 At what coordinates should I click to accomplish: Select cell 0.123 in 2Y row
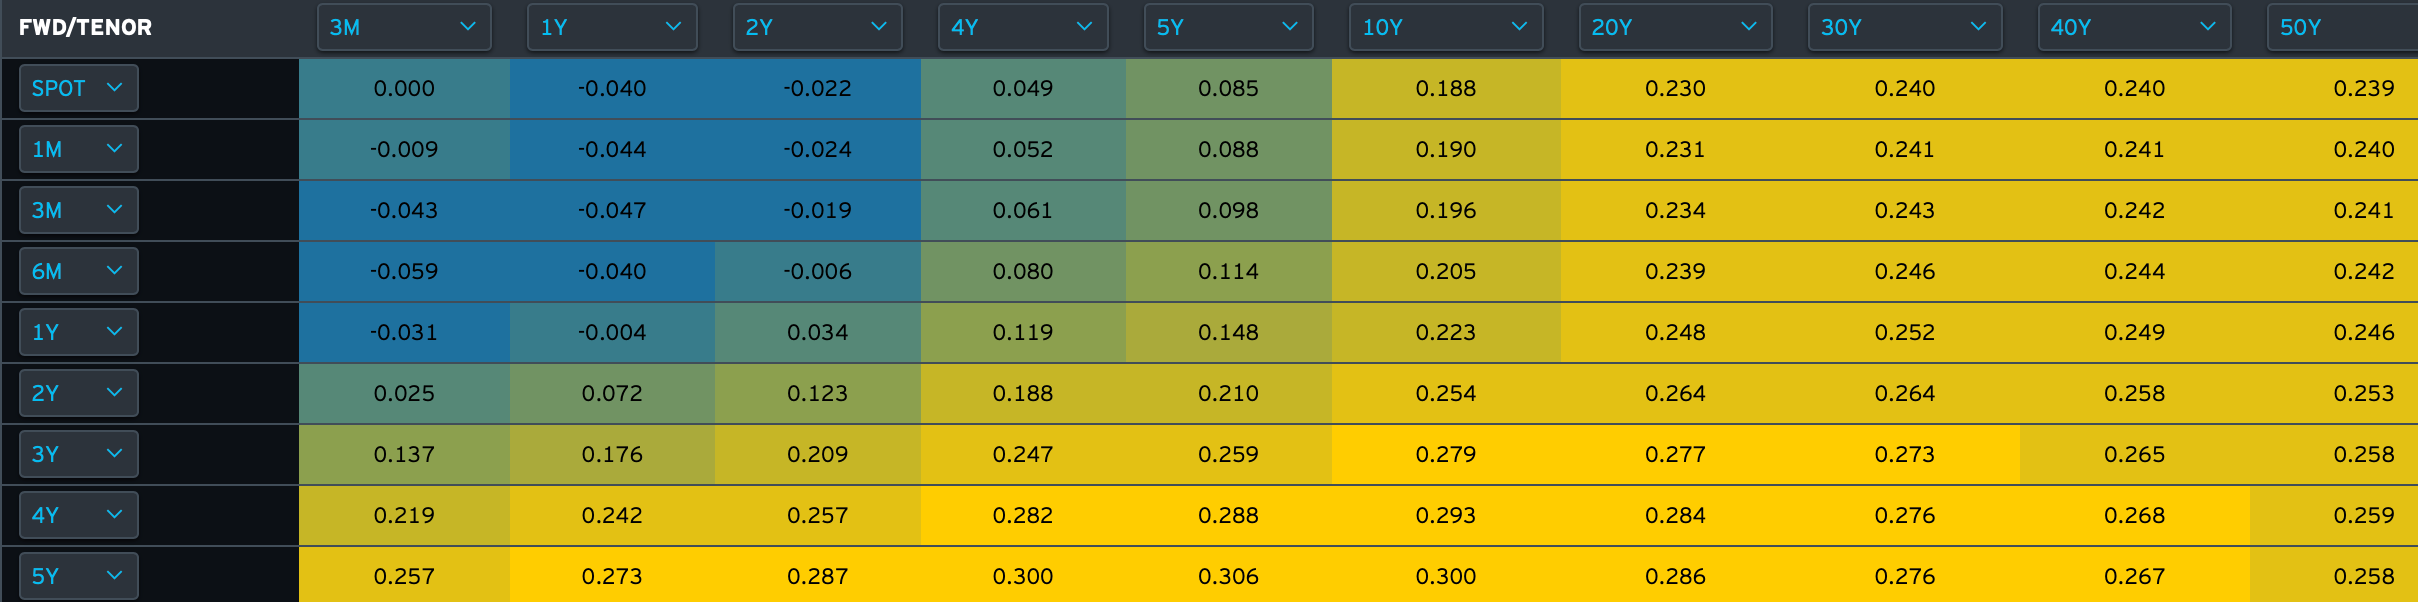point(818,393)
